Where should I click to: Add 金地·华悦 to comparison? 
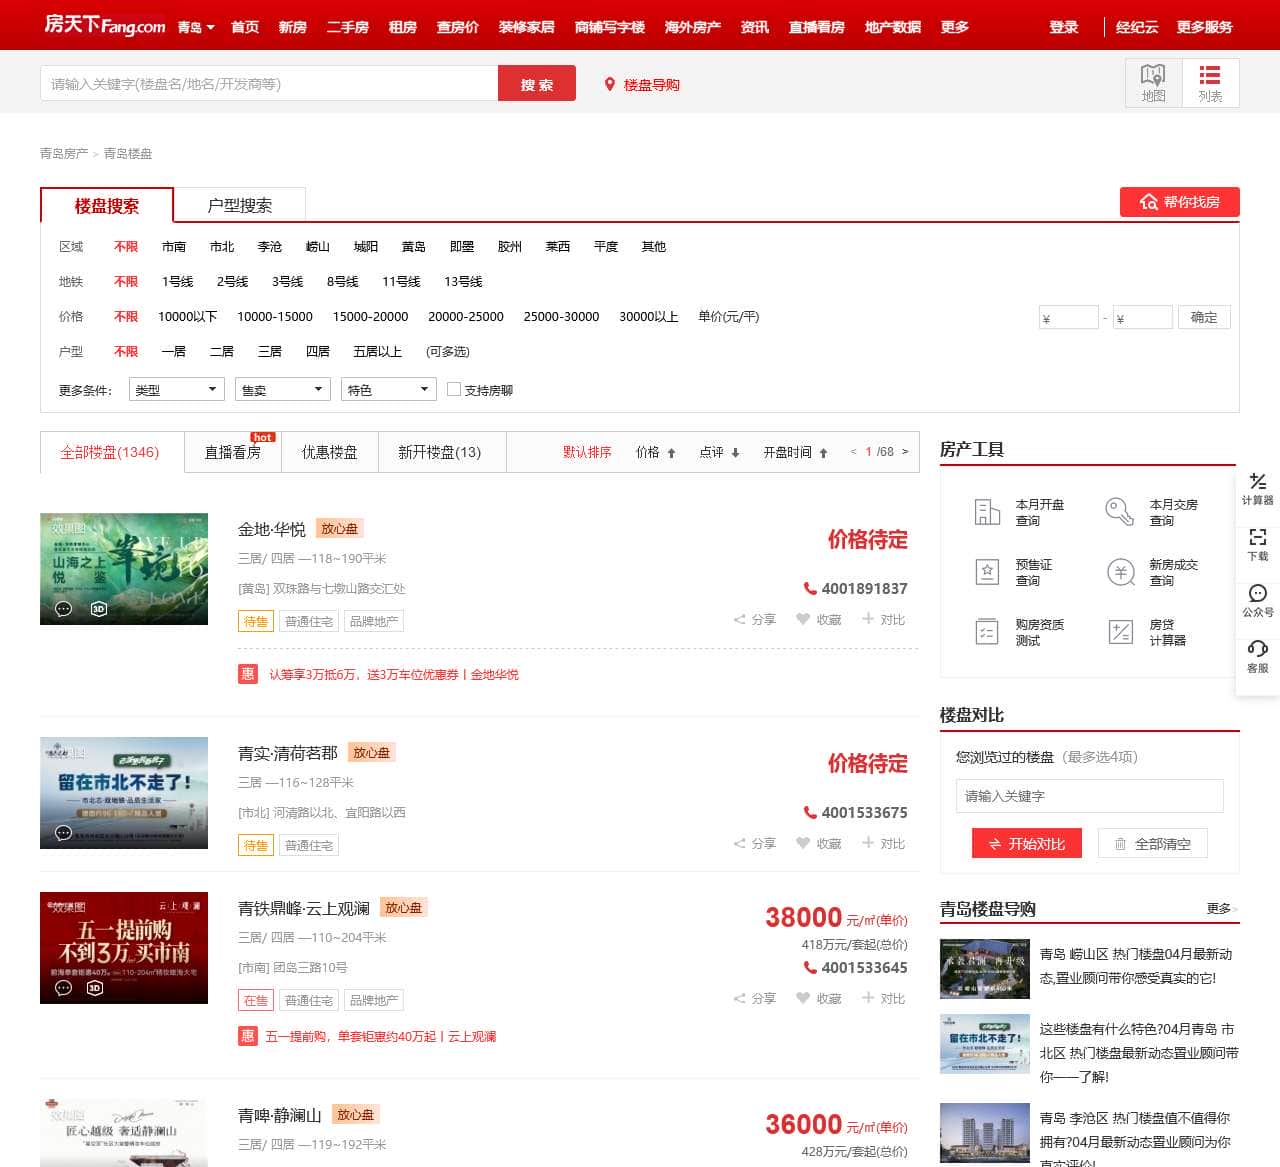pos(883,620)
